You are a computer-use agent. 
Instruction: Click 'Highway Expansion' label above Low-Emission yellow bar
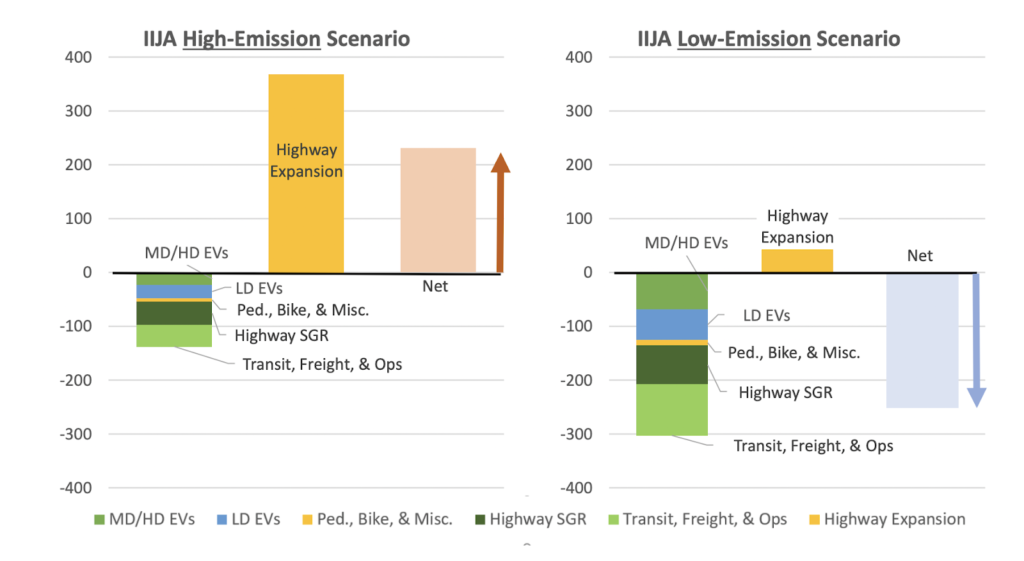[797, 227]
